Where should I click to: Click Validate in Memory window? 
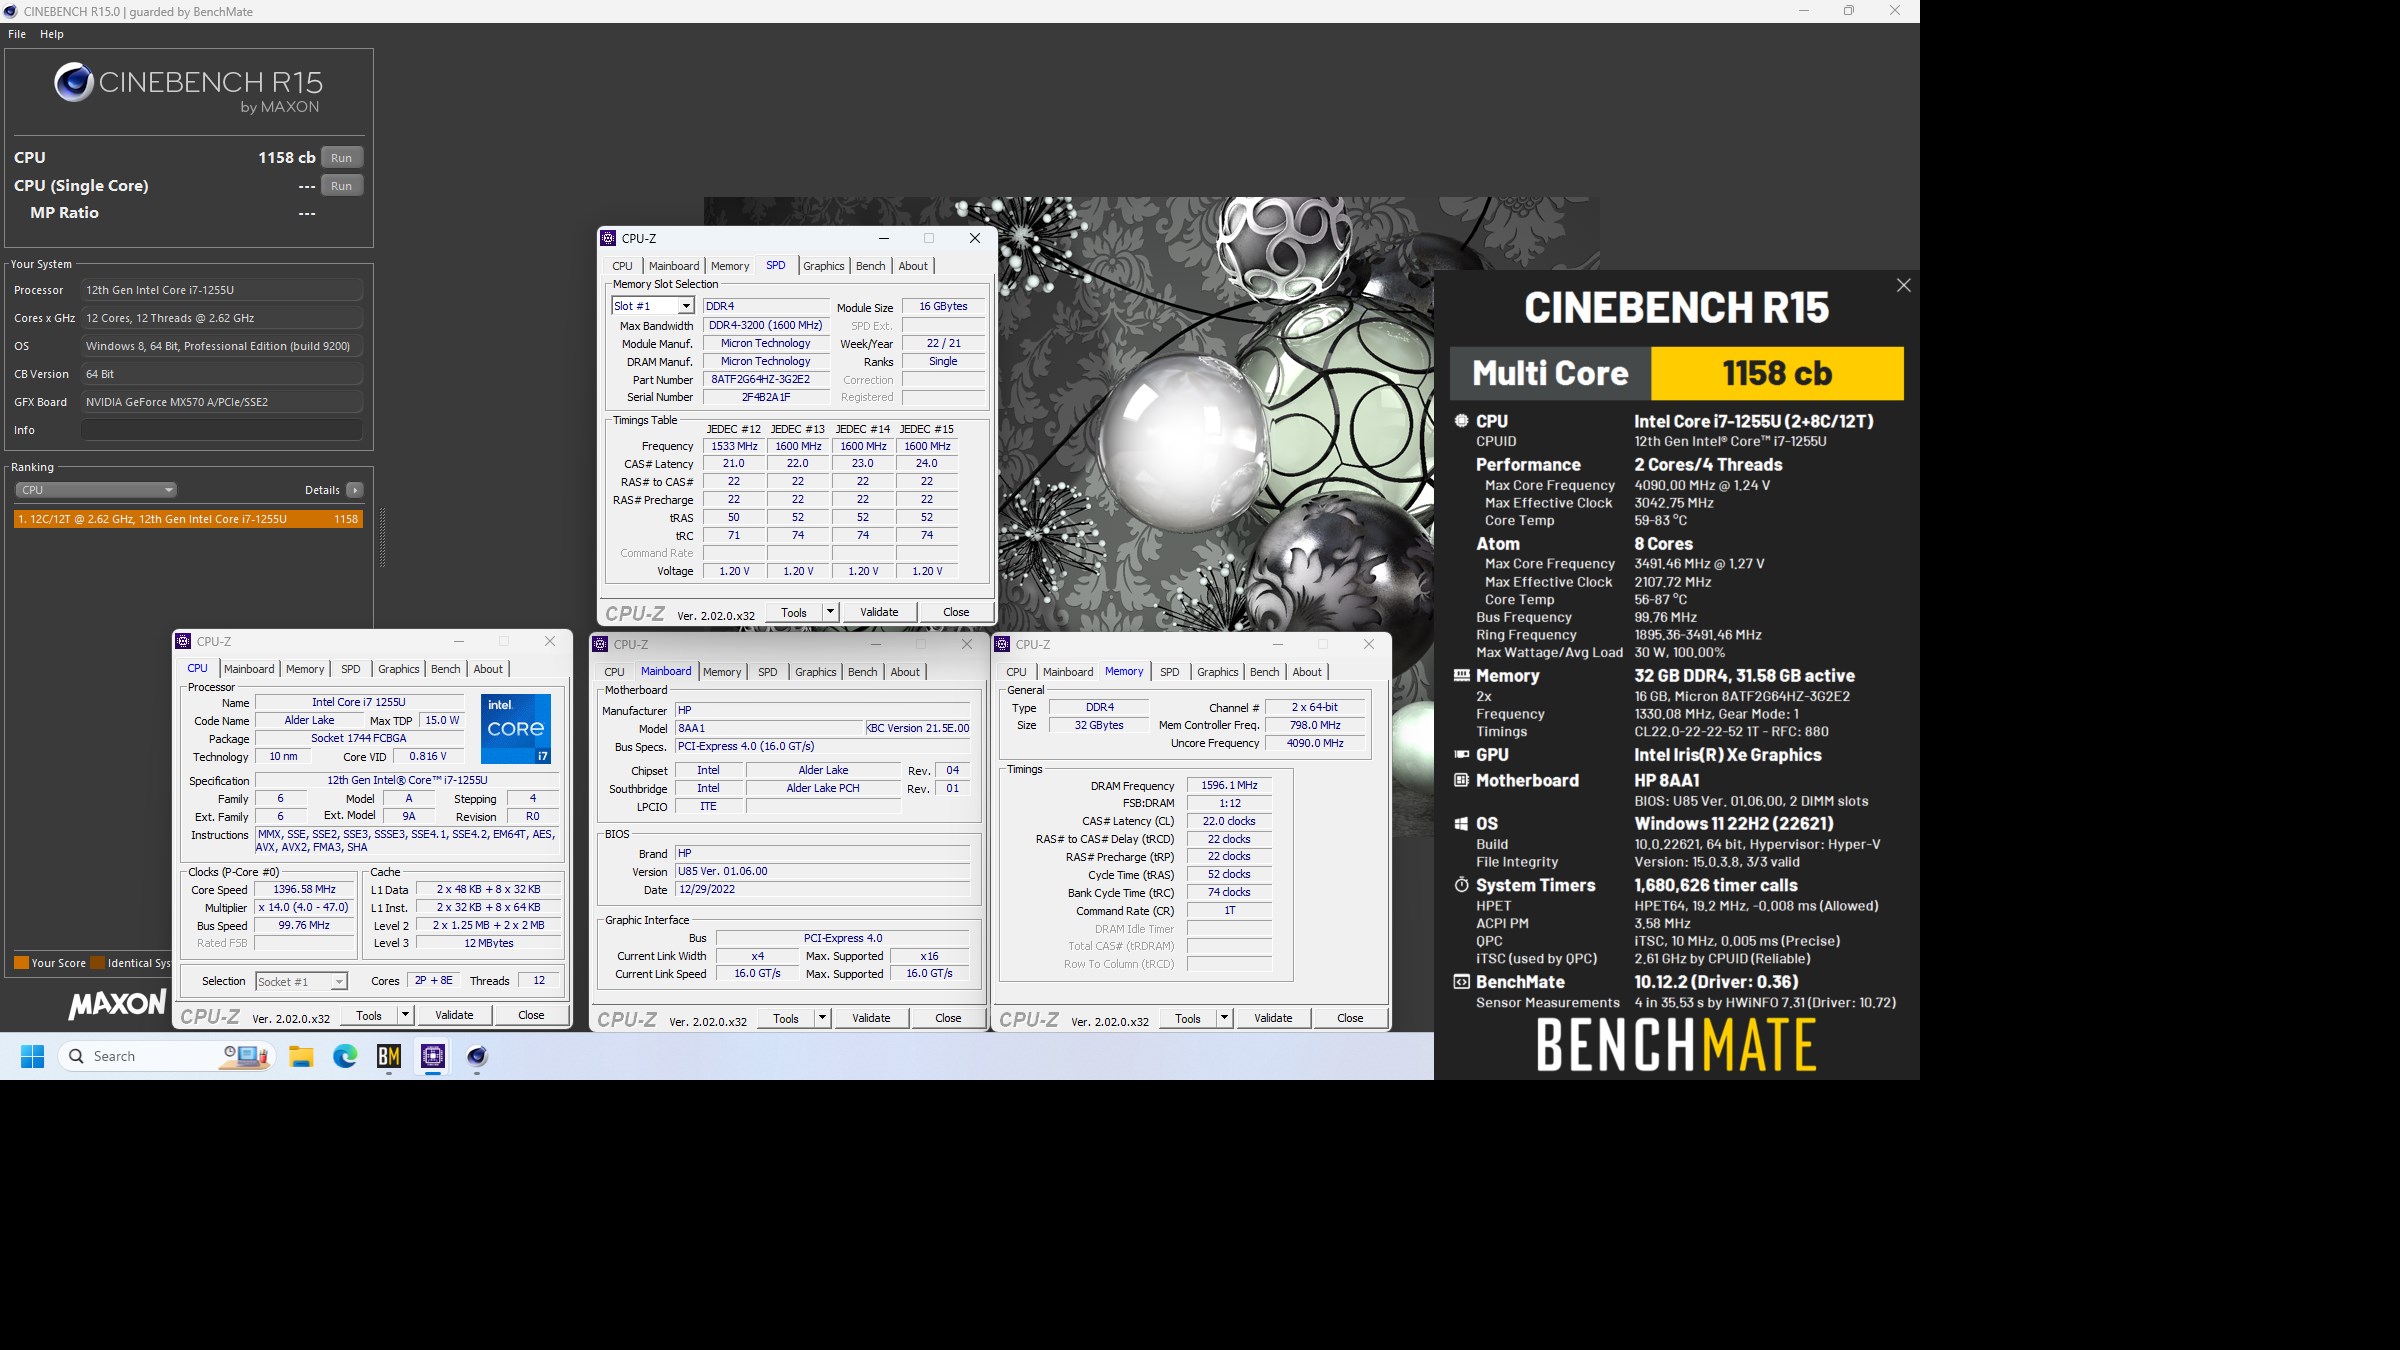pos(1273,1018)
